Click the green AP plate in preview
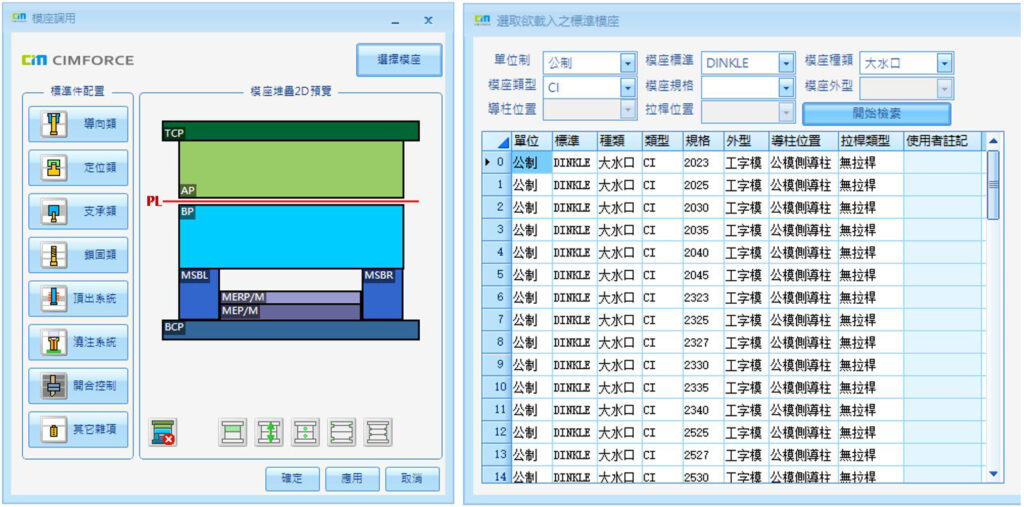 [290, 168]
